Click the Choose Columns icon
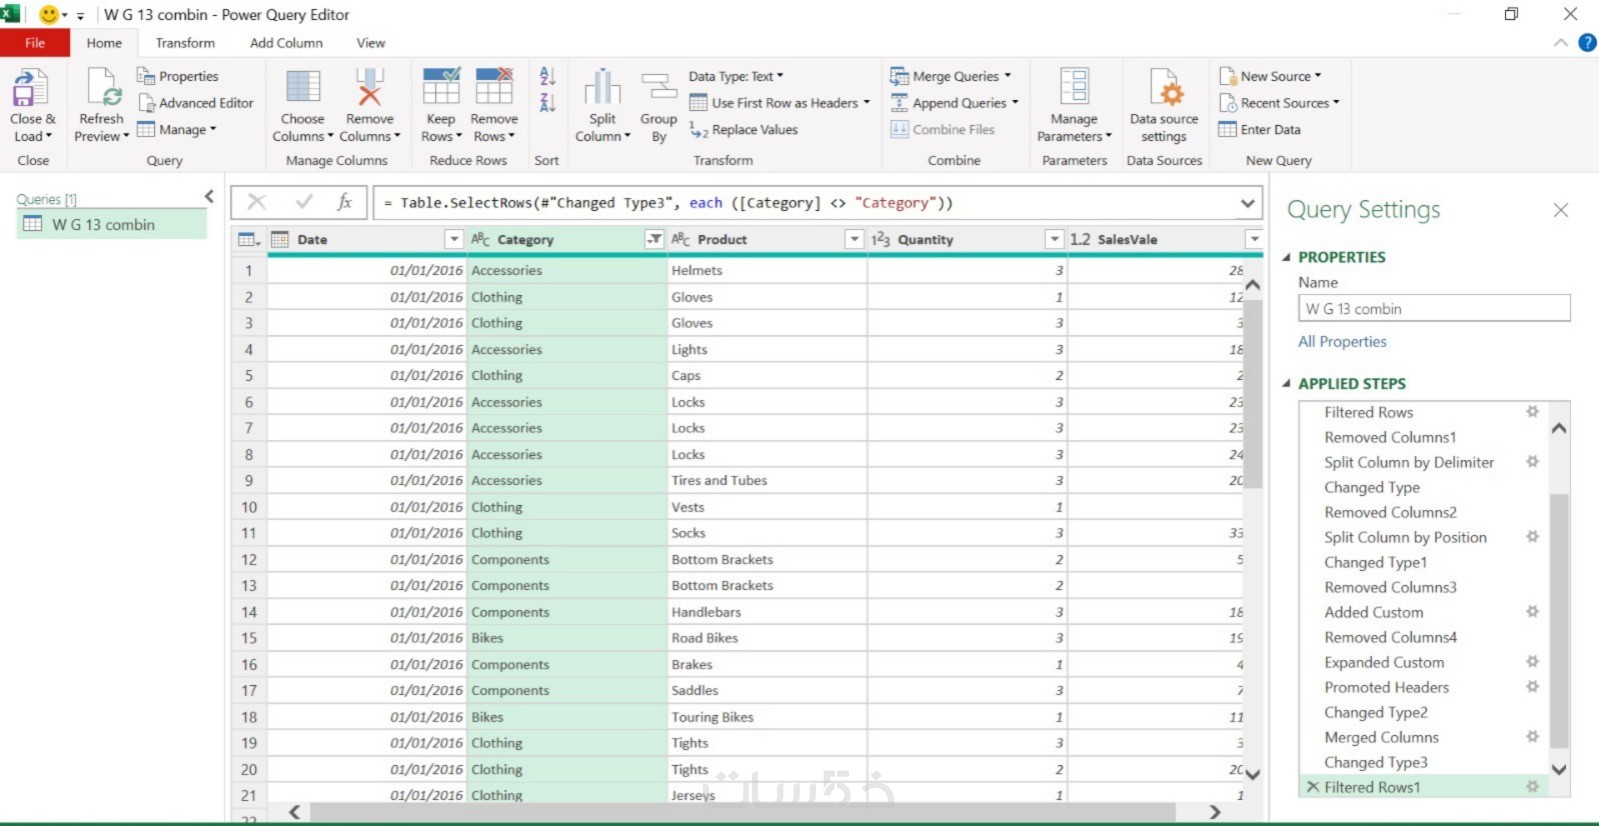This screenshot has height=826, width=1599. pyautogui.click(x=303, y=87)
